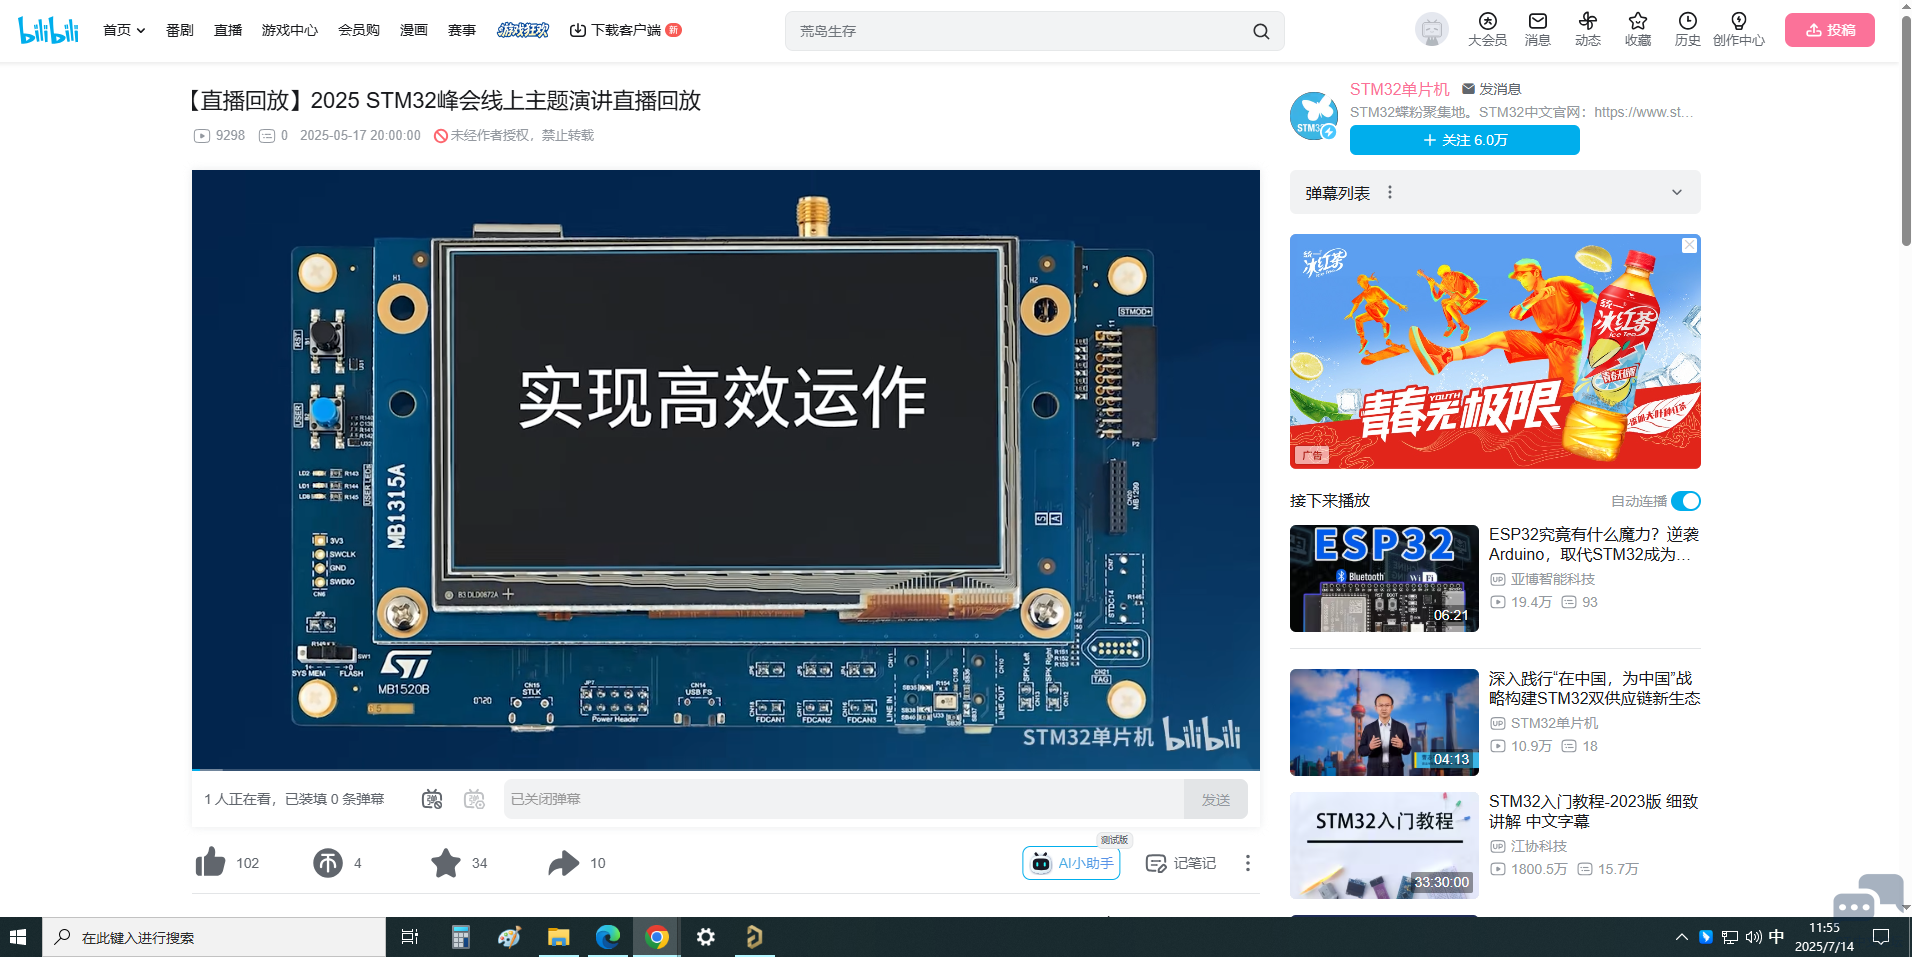Open the 收藏 favorites star in header
1912x957 pixels.
tap(1637, 30)
